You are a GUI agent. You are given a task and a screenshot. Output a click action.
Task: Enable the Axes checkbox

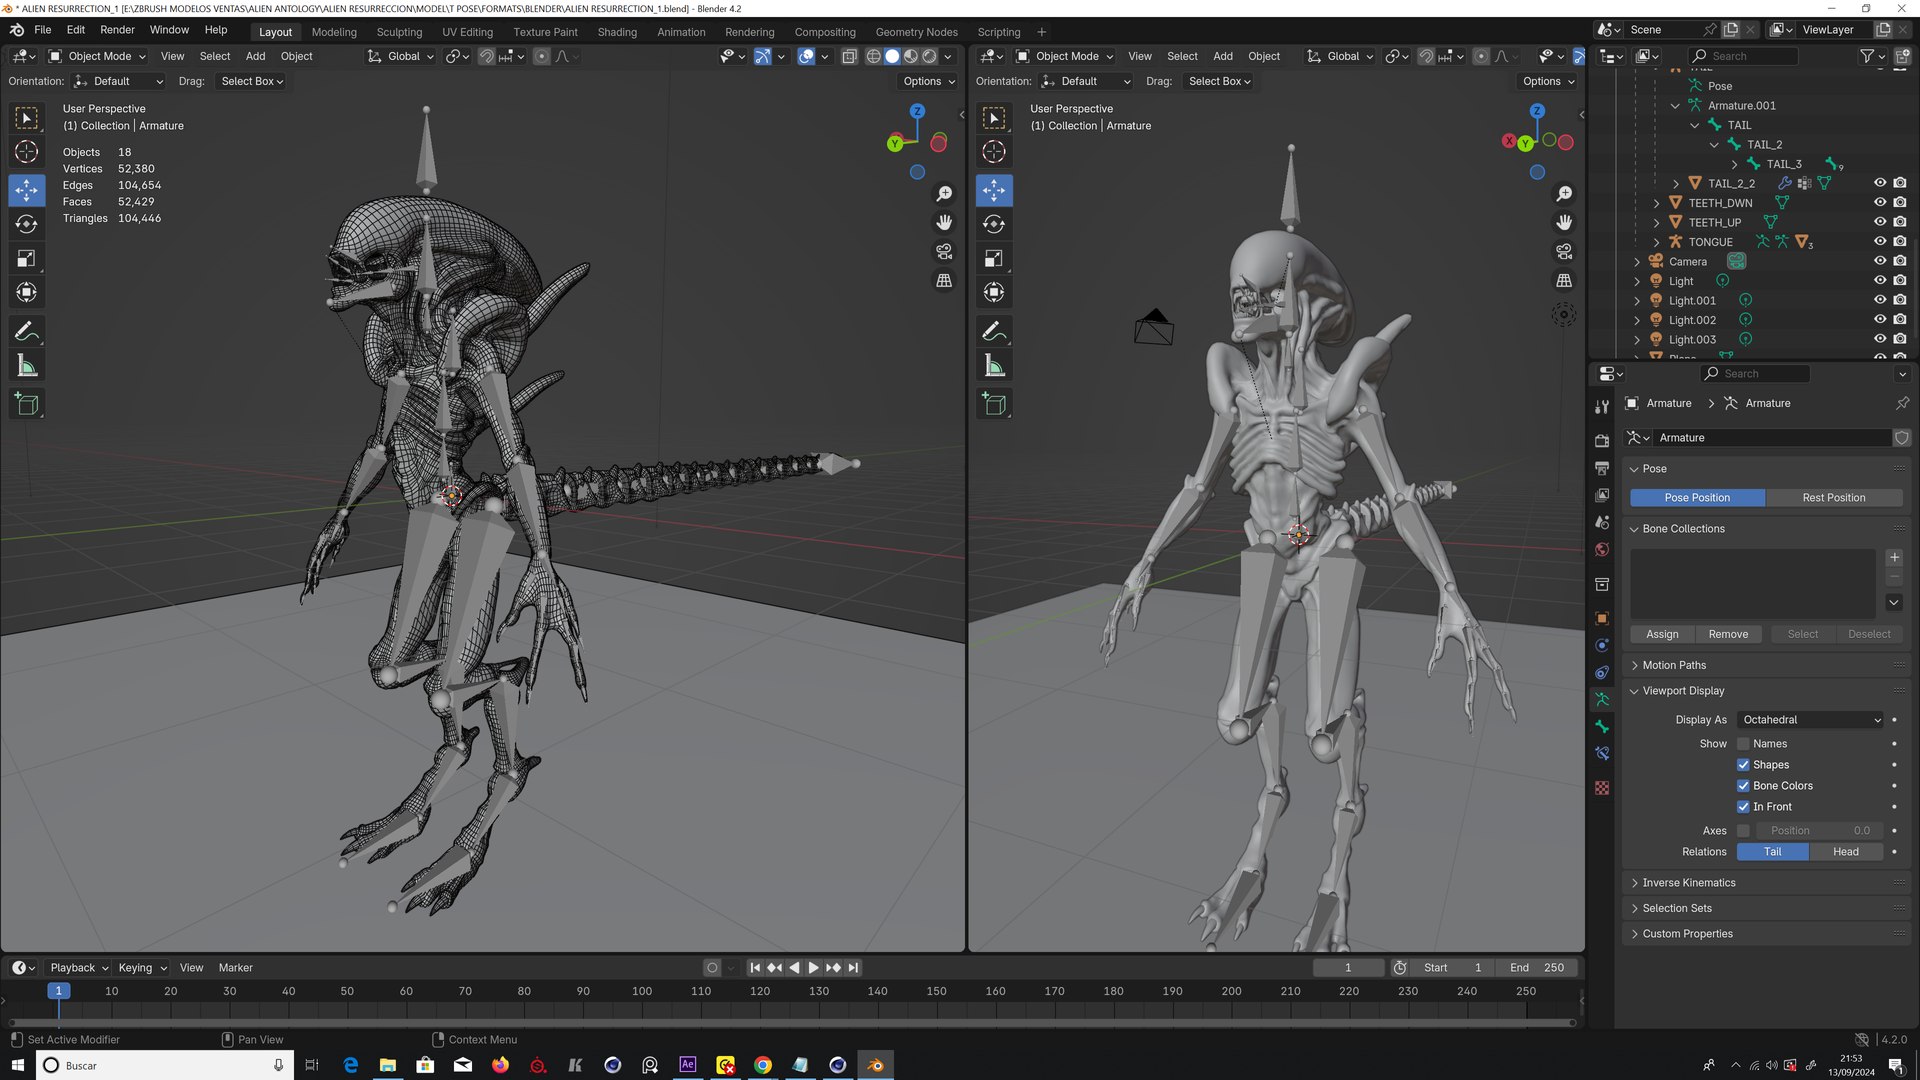[1743, 831]
